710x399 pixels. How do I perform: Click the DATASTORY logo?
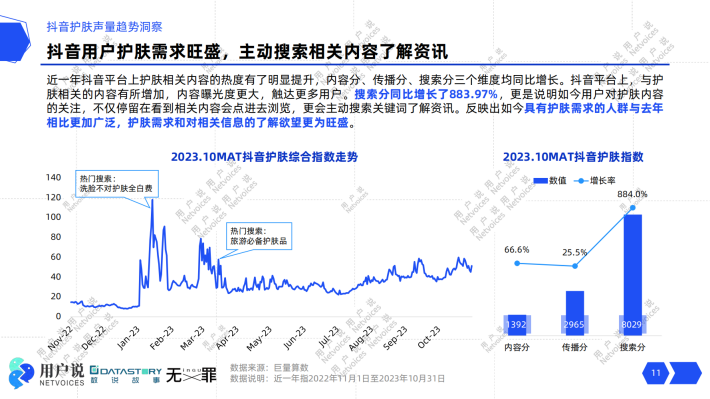tap(125, 375)
